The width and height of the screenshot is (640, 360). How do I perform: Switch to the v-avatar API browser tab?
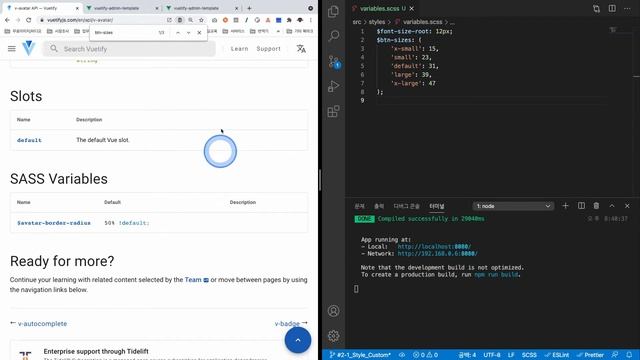click(x=42, y=8)
